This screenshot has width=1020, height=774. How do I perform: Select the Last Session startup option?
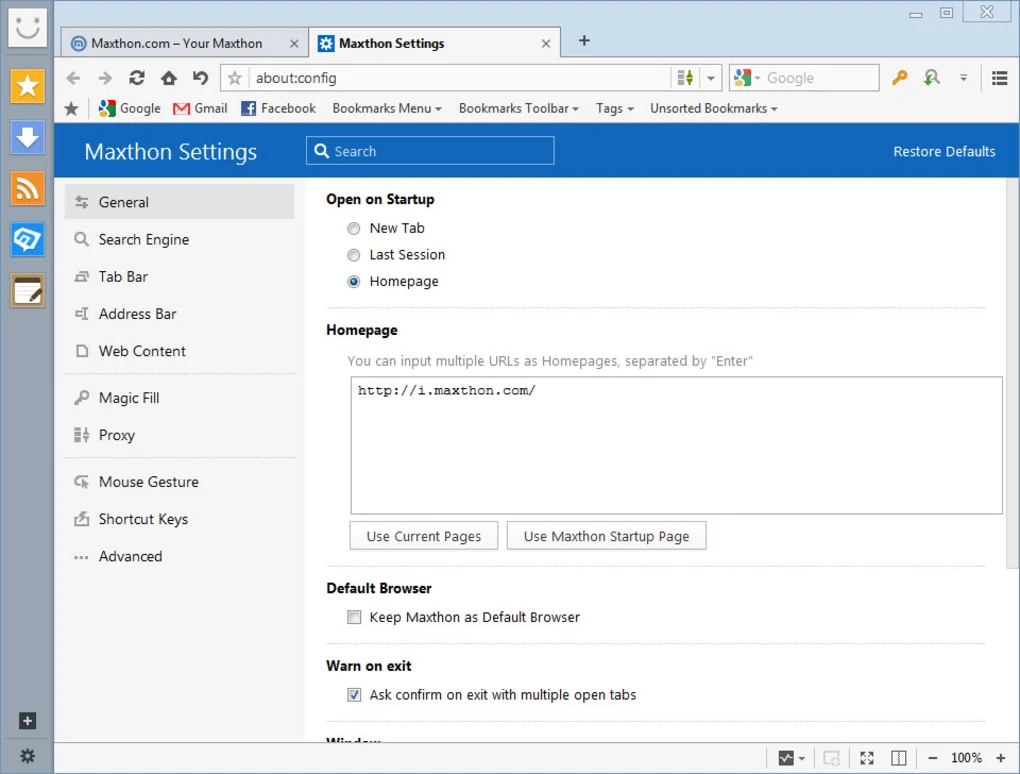tap(353, 254)
